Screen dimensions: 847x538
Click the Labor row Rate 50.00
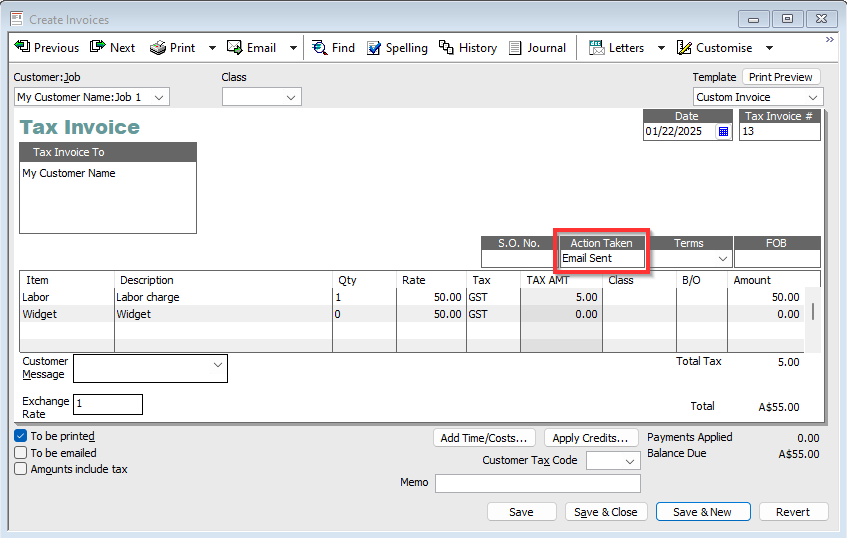431,297
